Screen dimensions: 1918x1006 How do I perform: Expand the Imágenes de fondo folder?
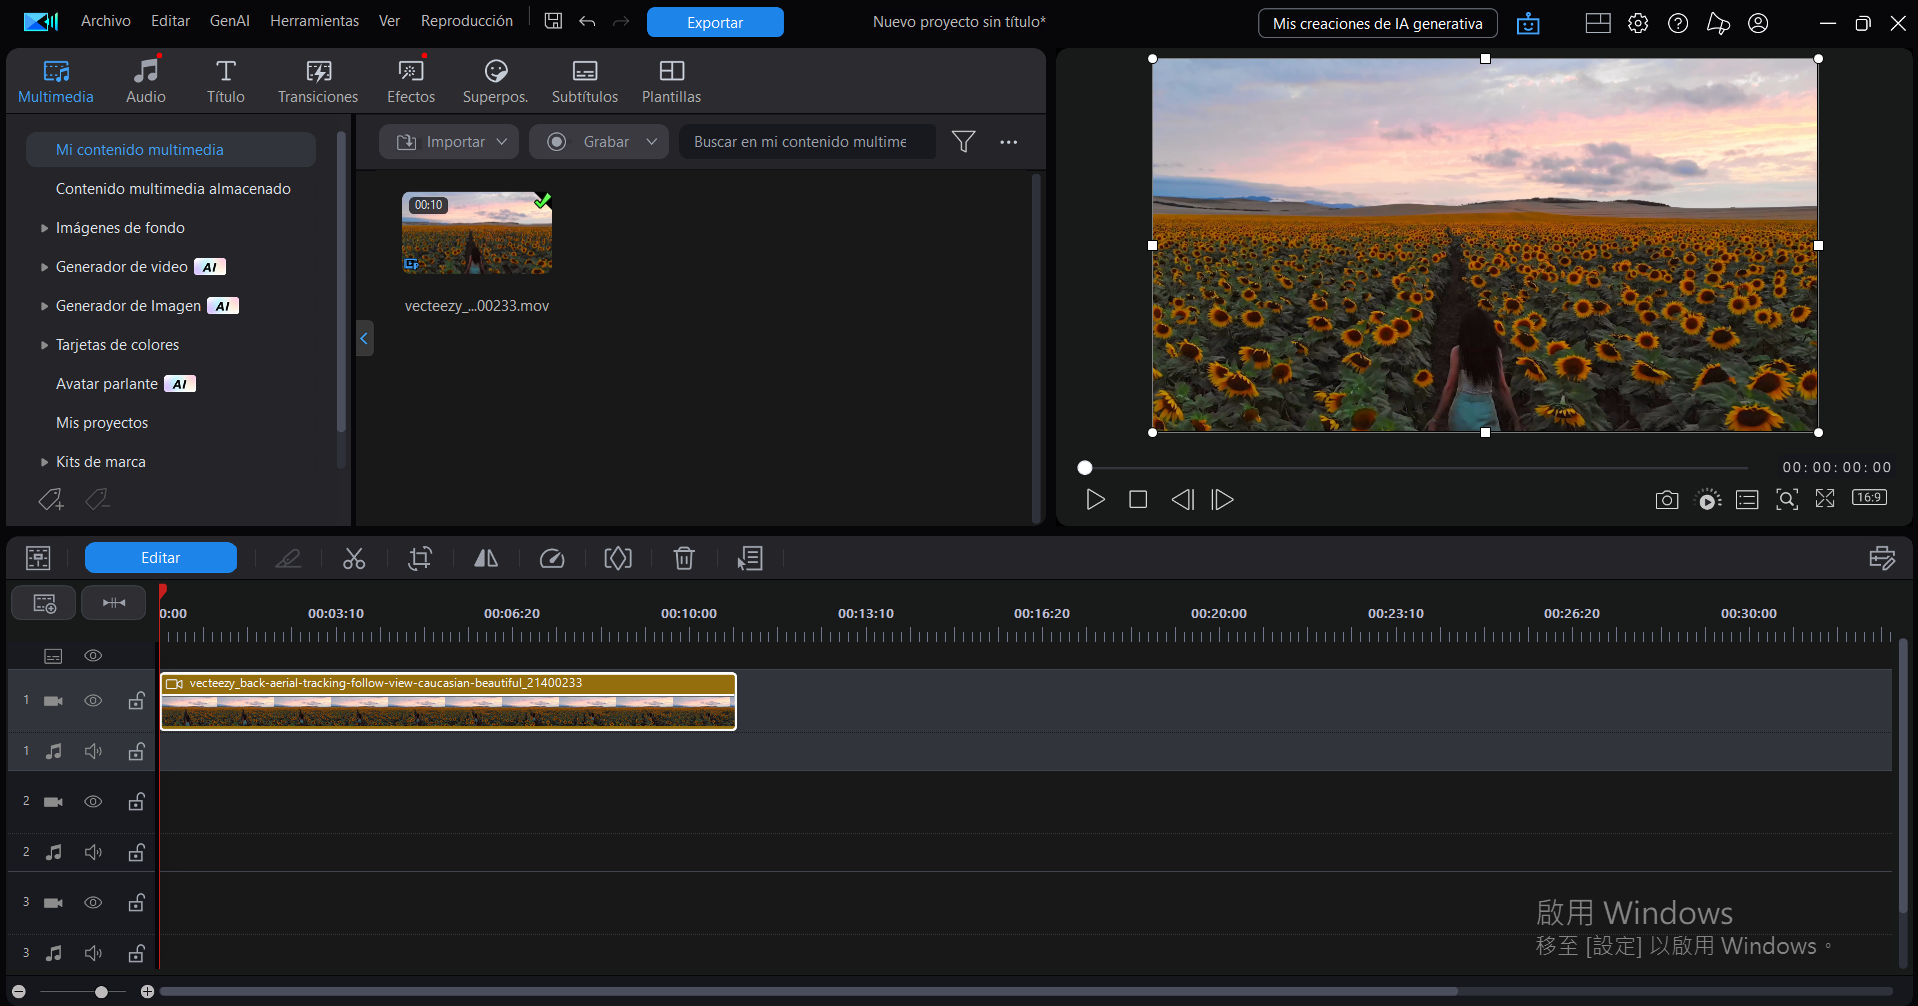[x=44, y=228]
